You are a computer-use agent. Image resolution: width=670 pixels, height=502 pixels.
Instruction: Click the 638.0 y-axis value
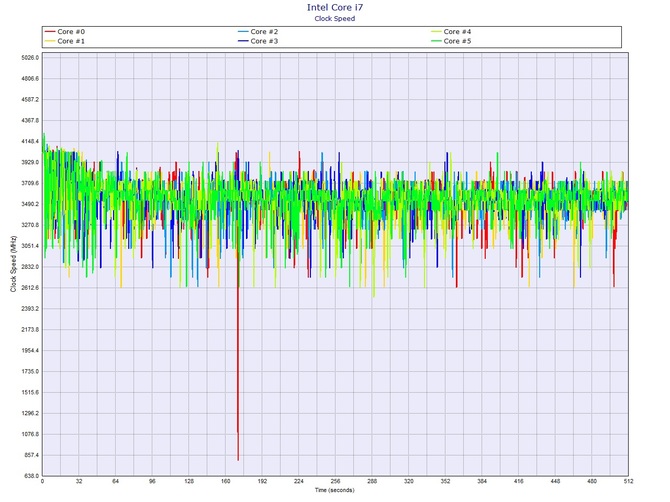click(31, 476)
